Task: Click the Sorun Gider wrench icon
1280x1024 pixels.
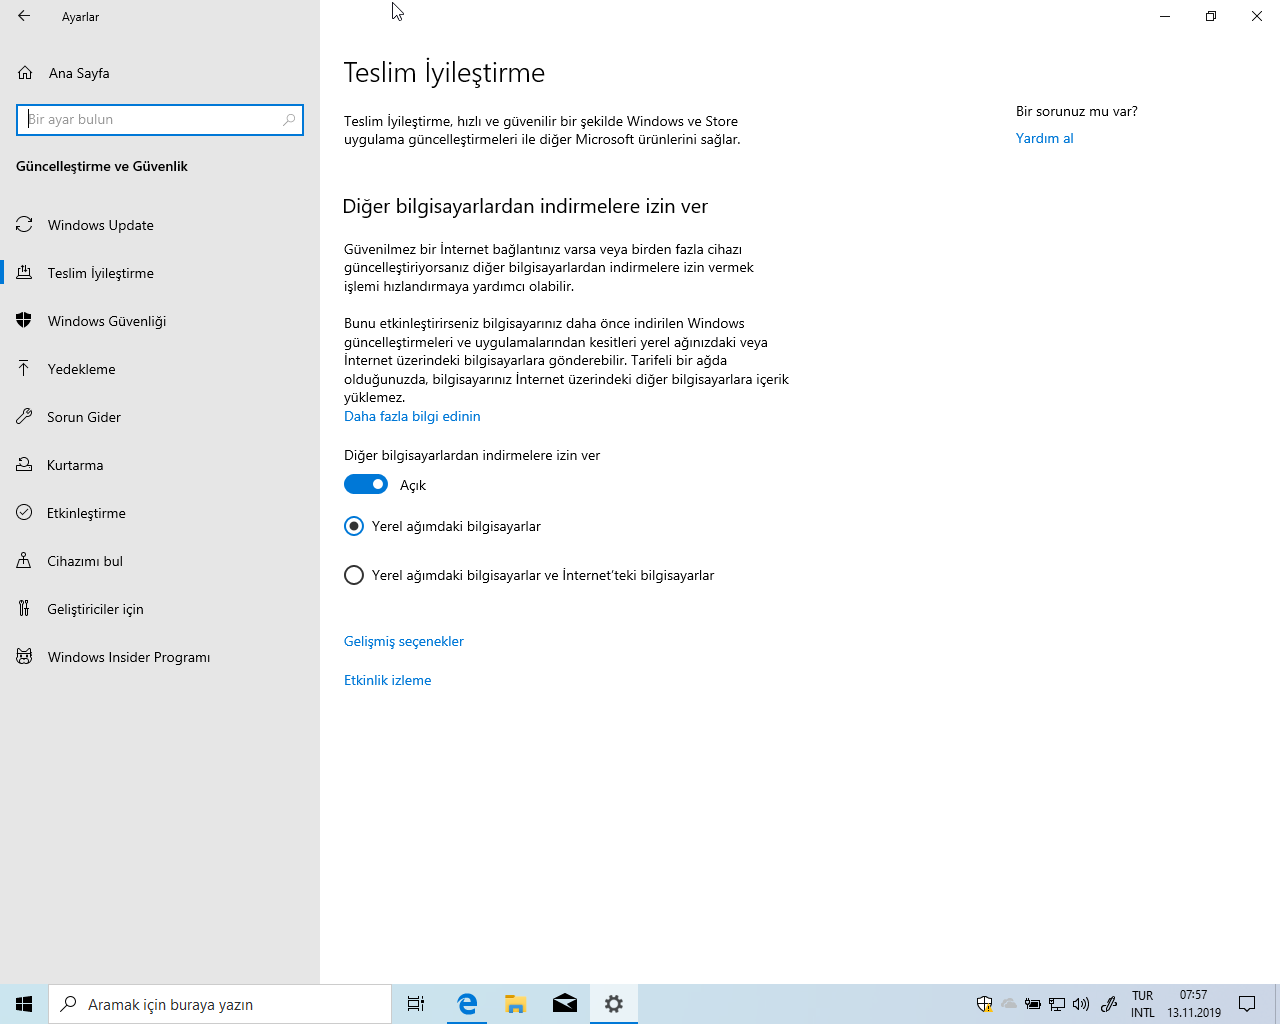Action: pyautogui.click(x=24, y=417)
